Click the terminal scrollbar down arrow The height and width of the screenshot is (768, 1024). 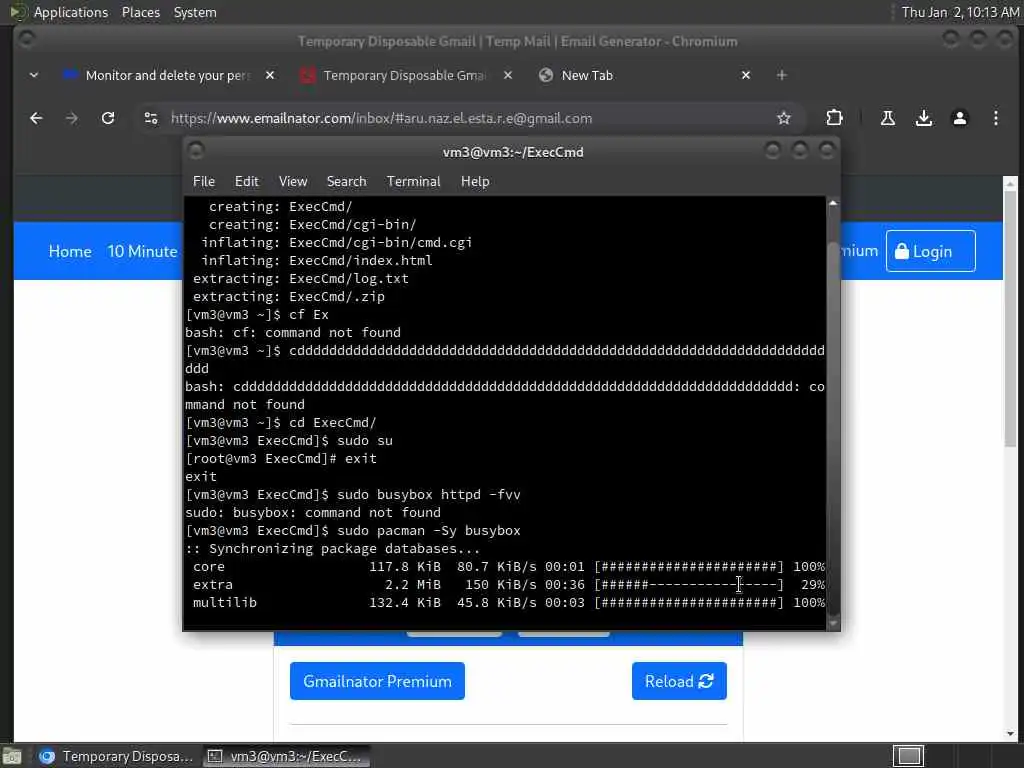click(x=833, y=624)
